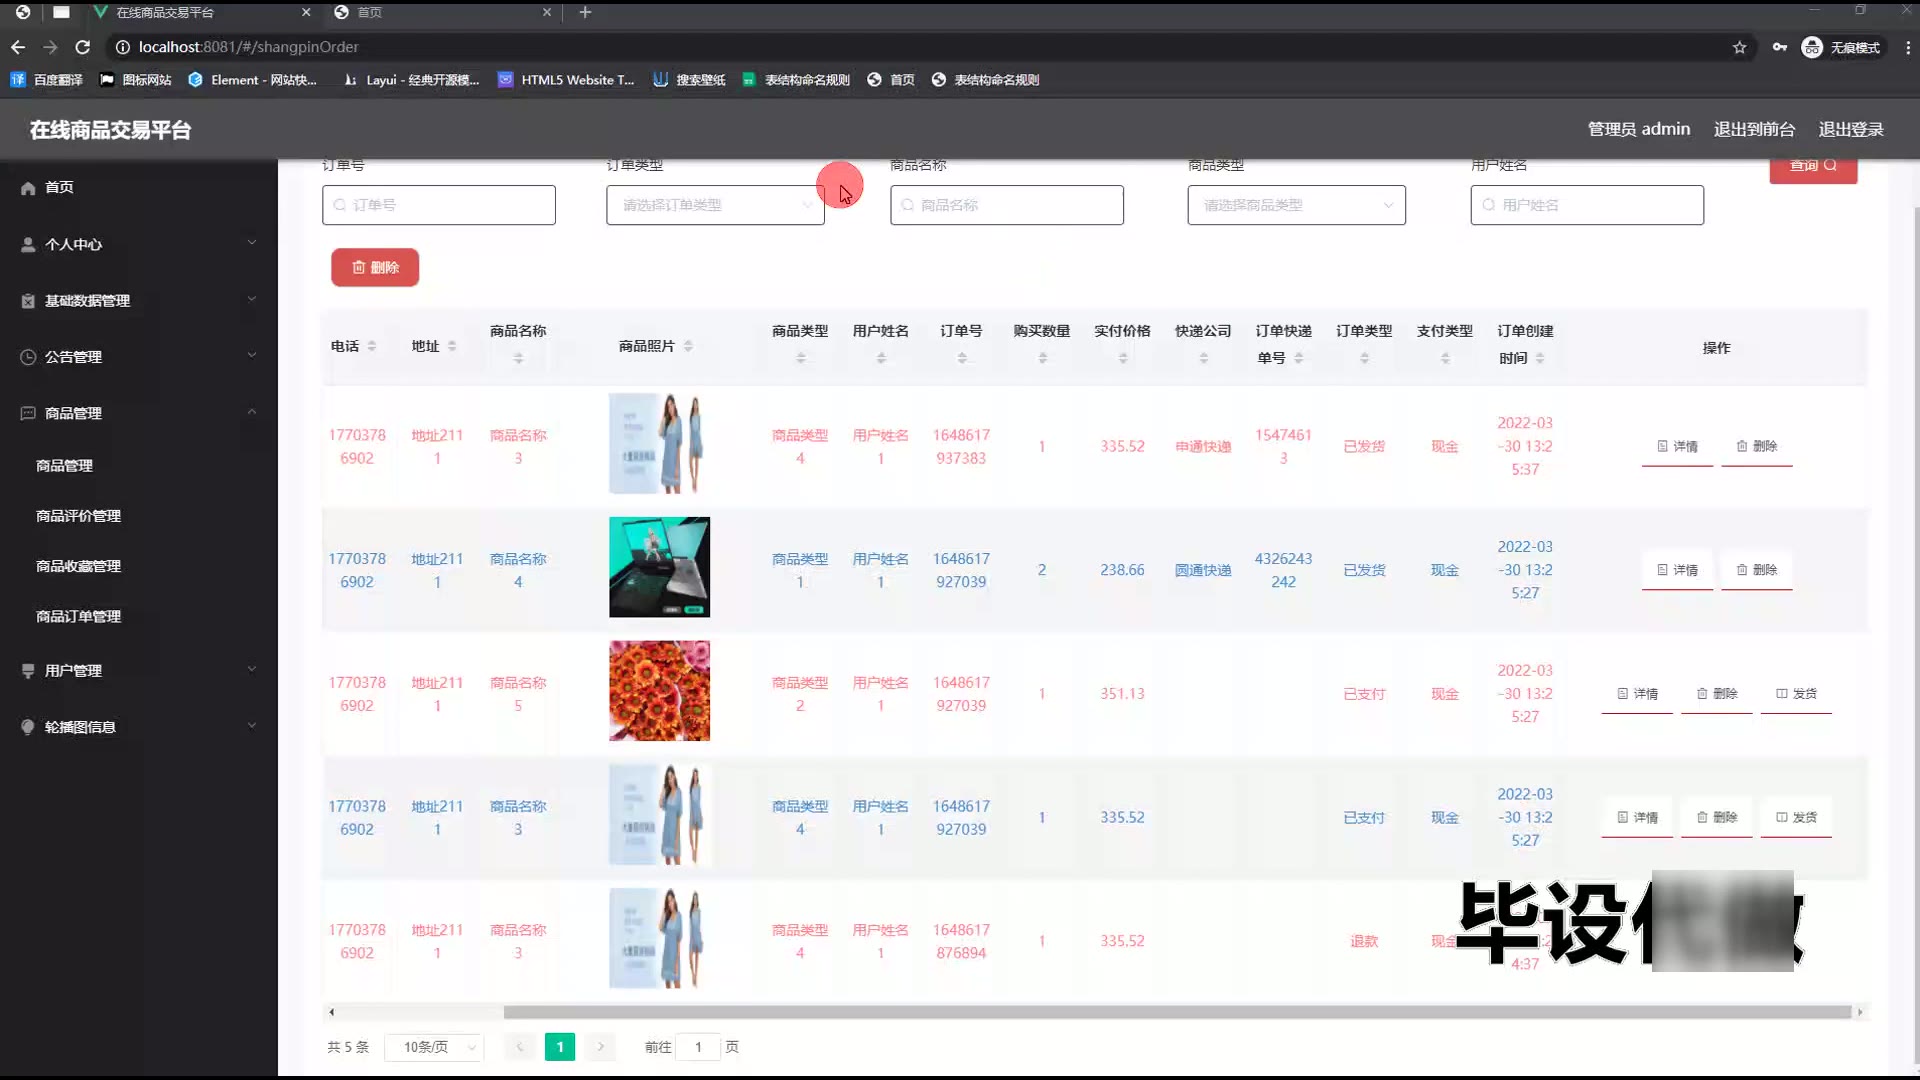Collapse the 商品管理 sidebar group
1920x1080 pixels.
pos(139,413)
